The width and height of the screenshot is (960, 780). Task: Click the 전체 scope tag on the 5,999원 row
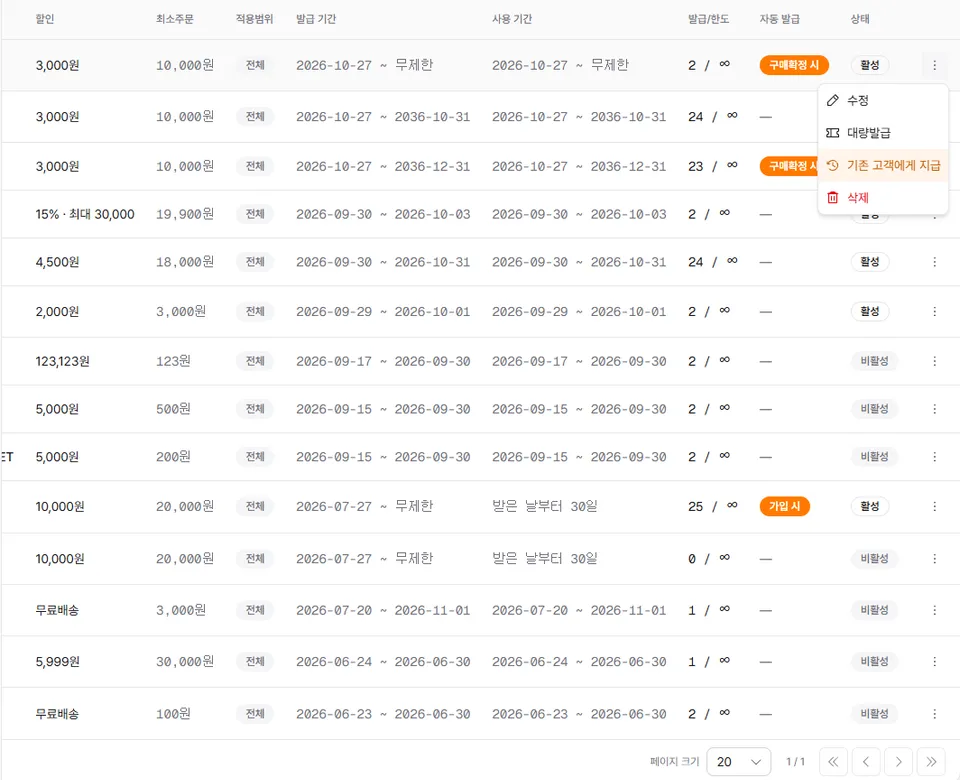tap(255, 662)
